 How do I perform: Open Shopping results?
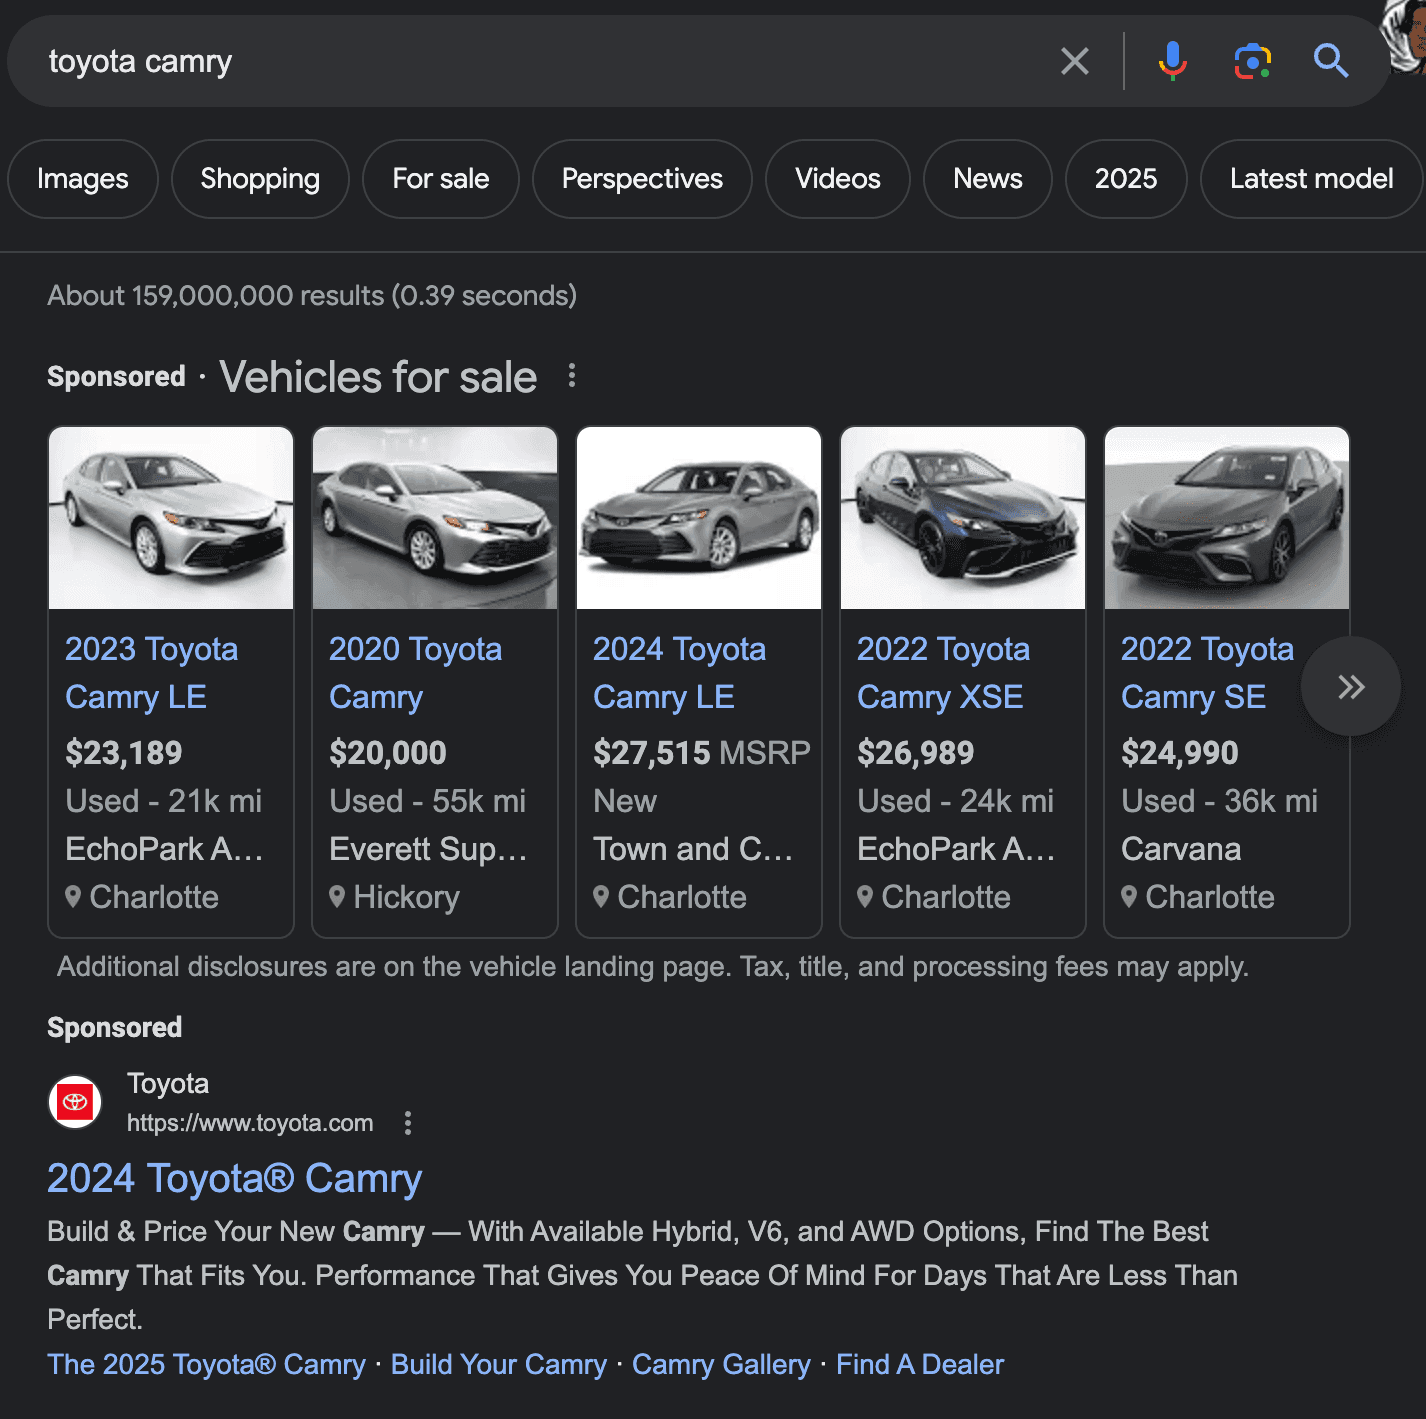(259, 179)
